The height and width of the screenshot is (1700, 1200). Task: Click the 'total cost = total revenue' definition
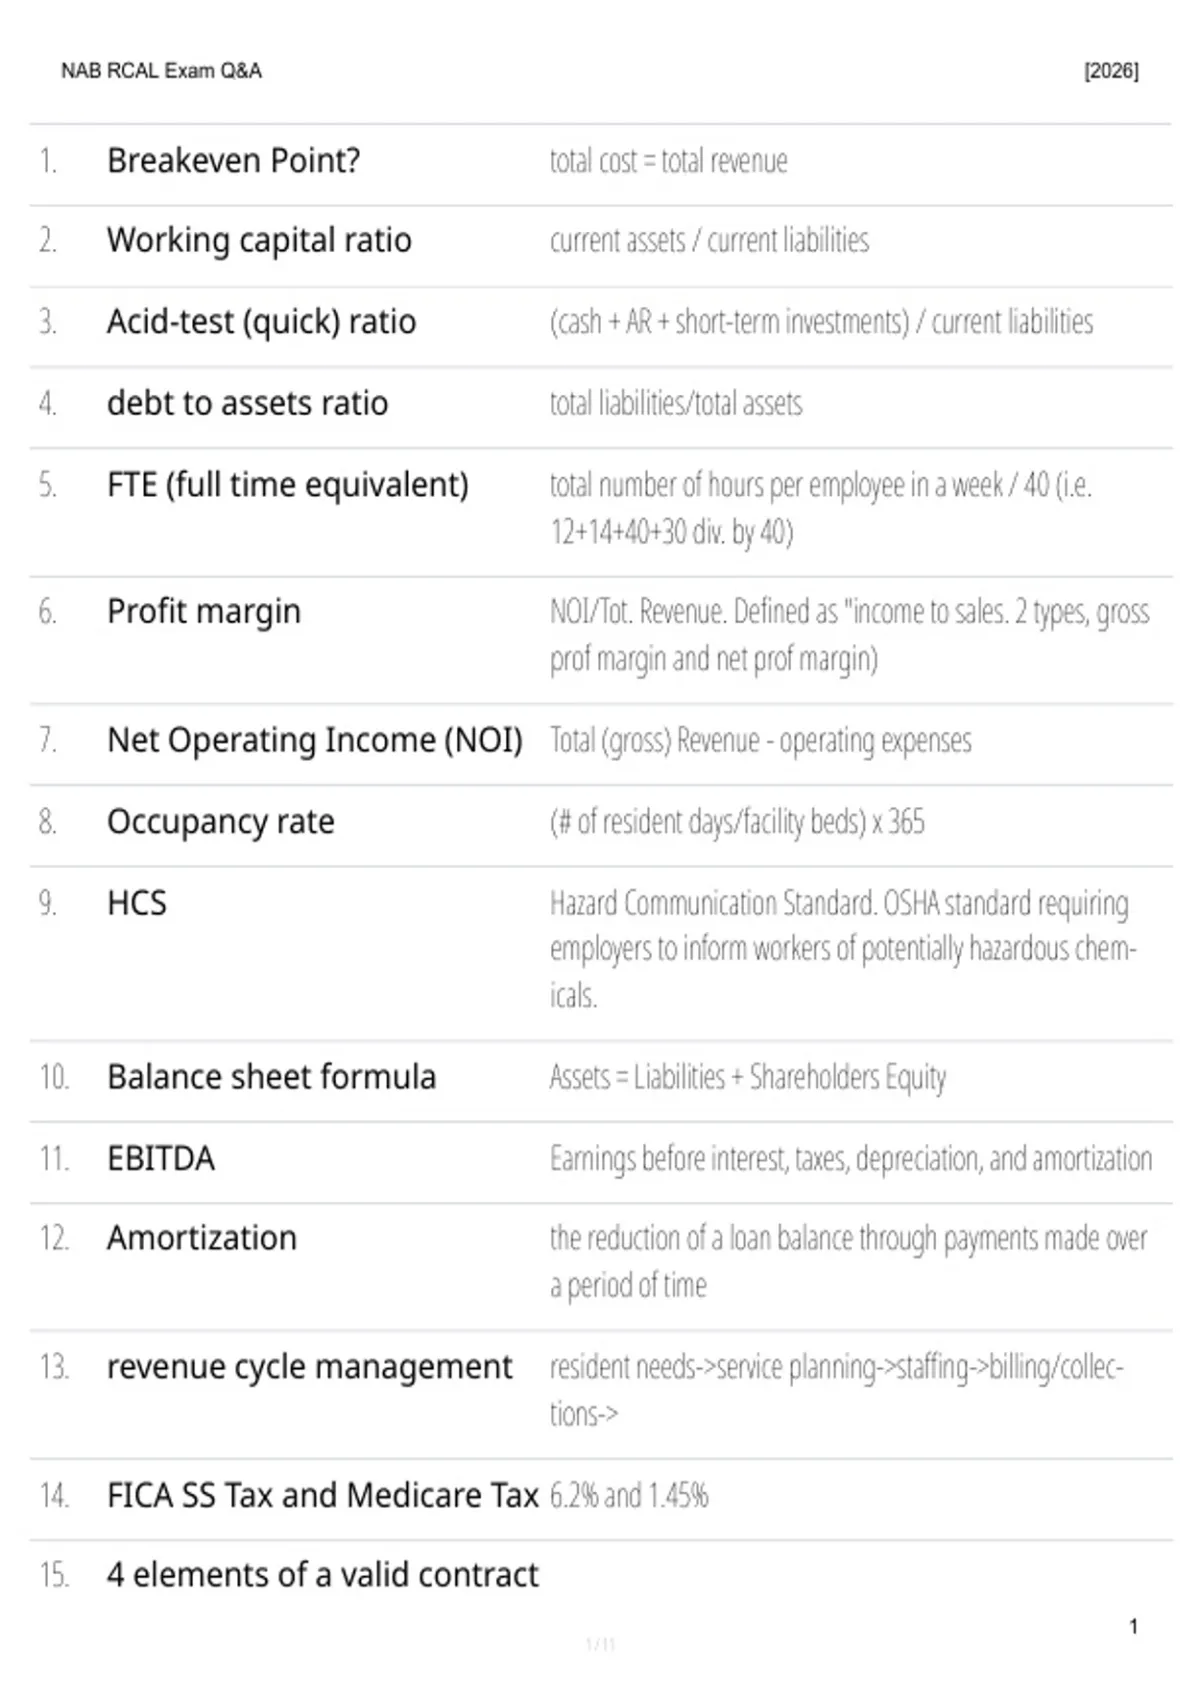coord(669,161)
